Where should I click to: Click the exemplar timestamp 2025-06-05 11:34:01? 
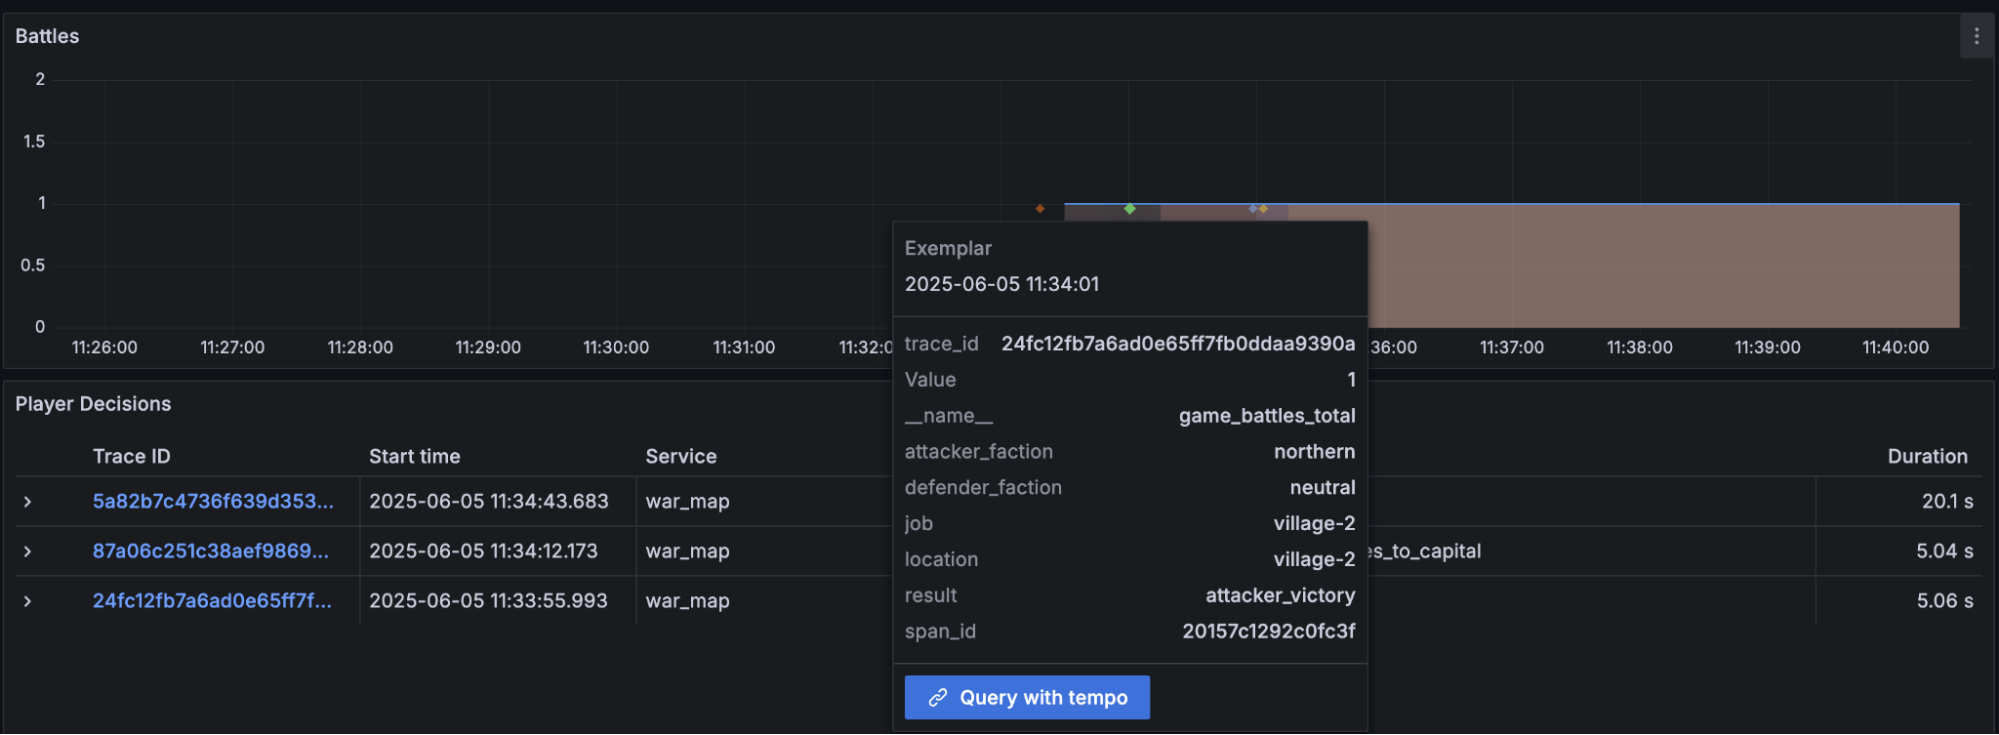tap(1002, 284)
